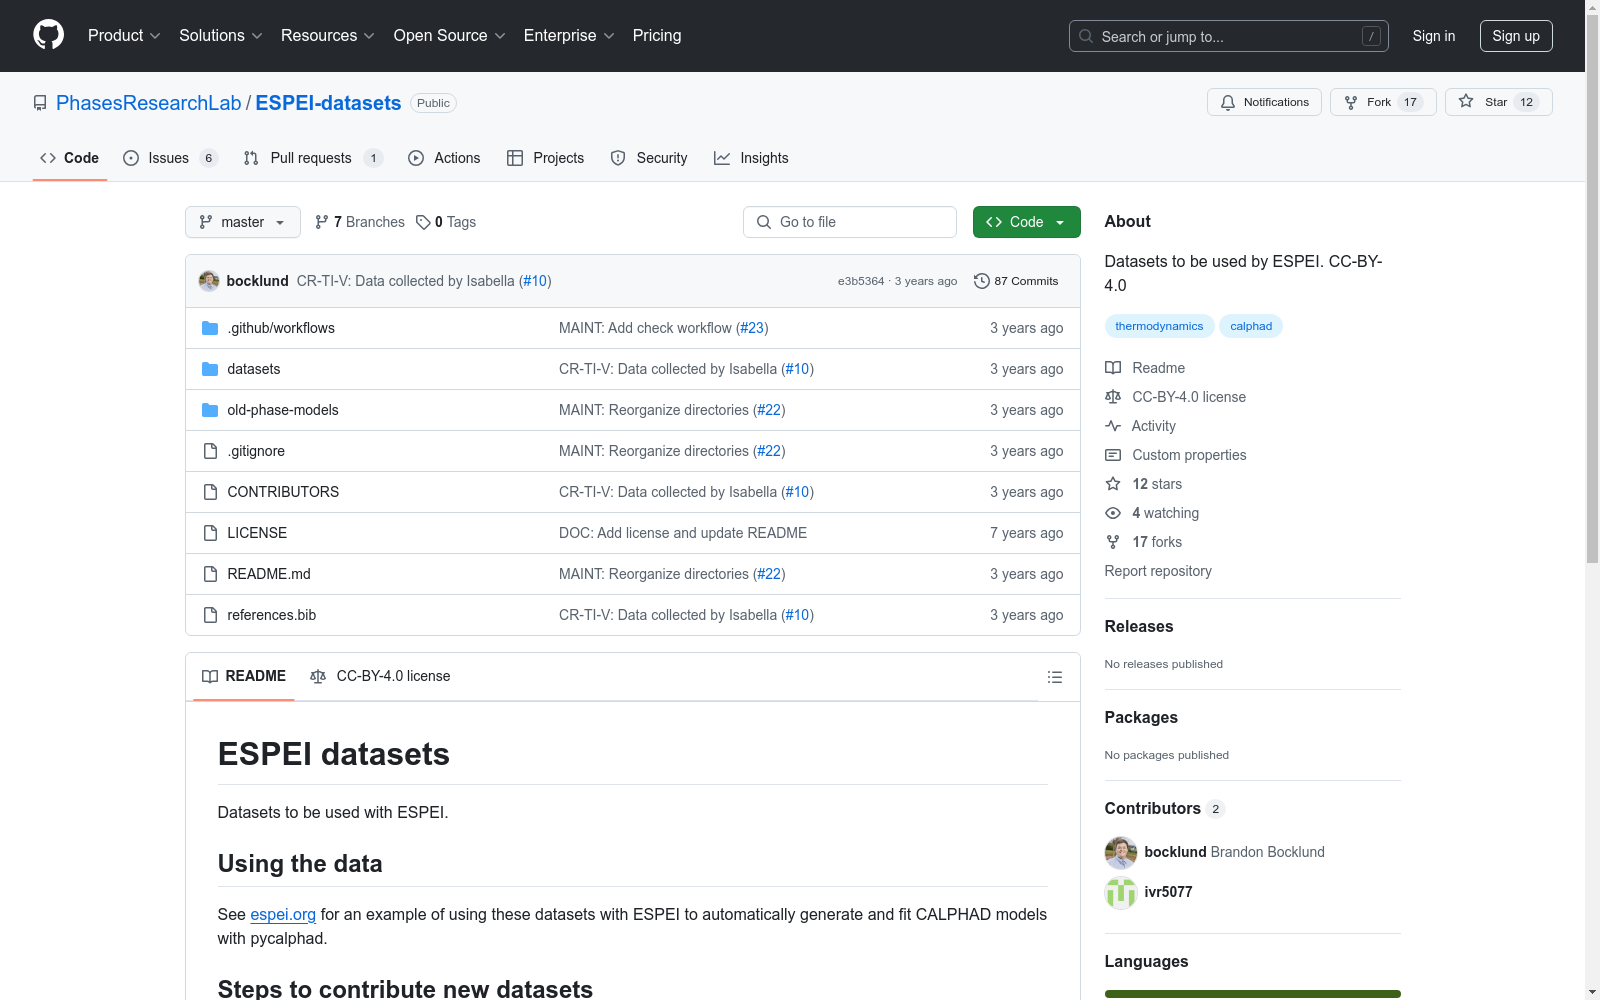1600x1000 pixels.
Task: Open the espei.org link in README
Action: coord(283,914)
